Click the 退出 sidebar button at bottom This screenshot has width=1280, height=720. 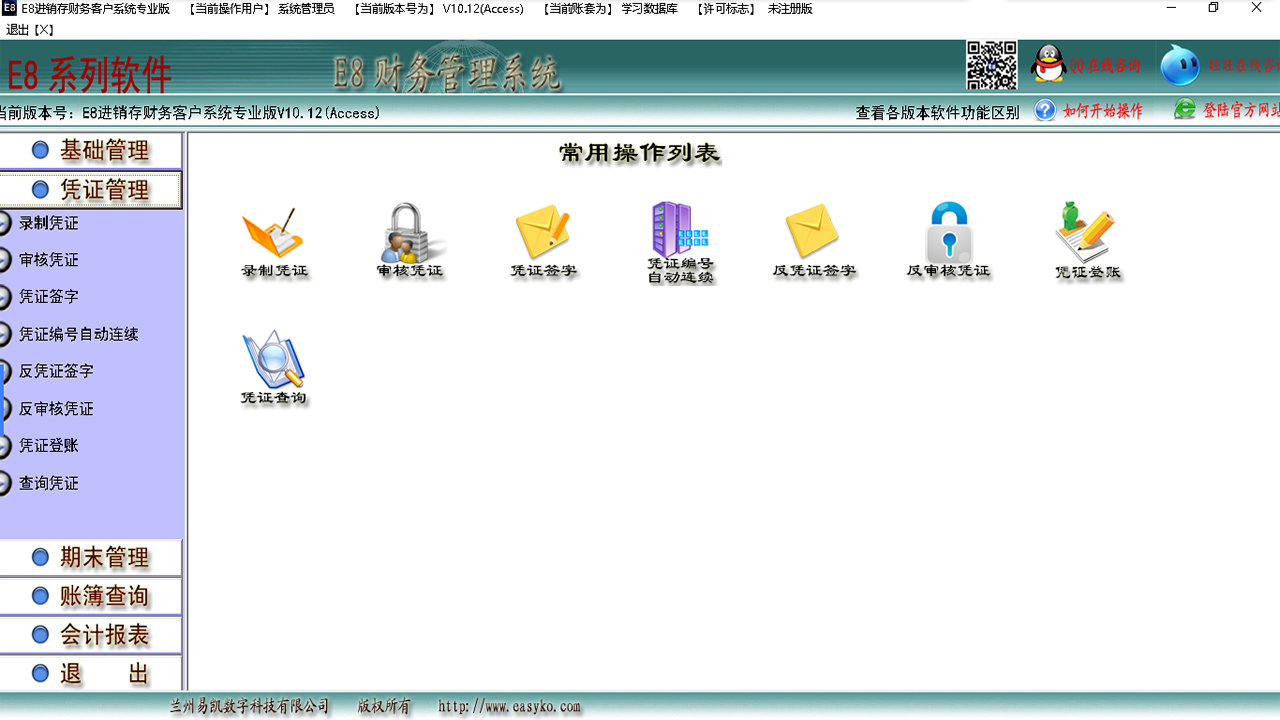[x=91, y=674]
